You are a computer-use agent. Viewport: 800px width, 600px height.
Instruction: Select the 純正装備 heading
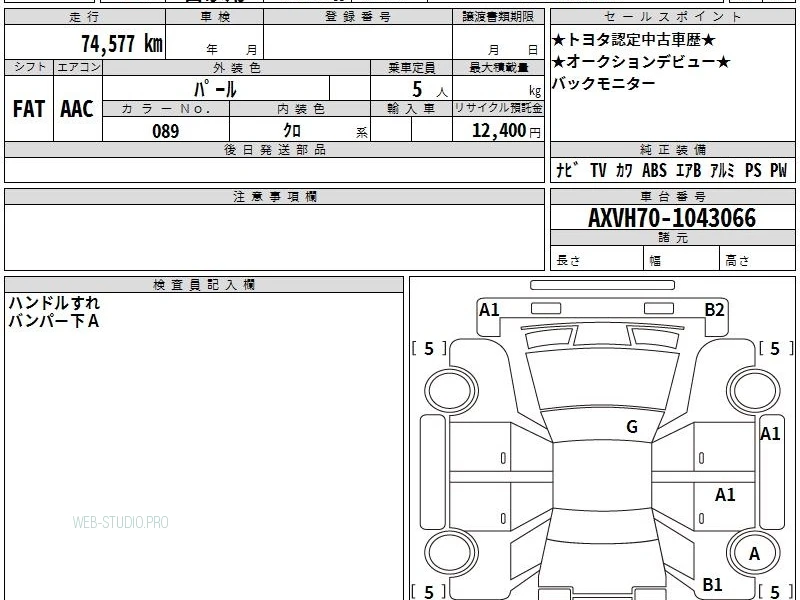672,149
